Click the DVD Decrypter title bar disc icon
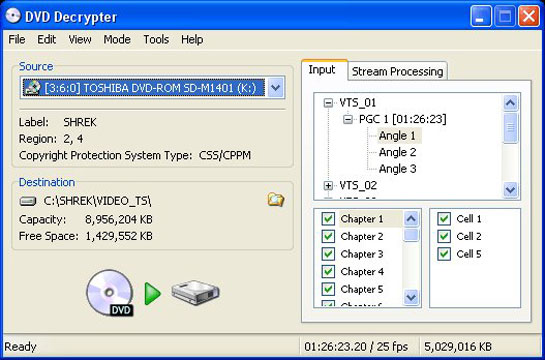 (x=13, y=16)
